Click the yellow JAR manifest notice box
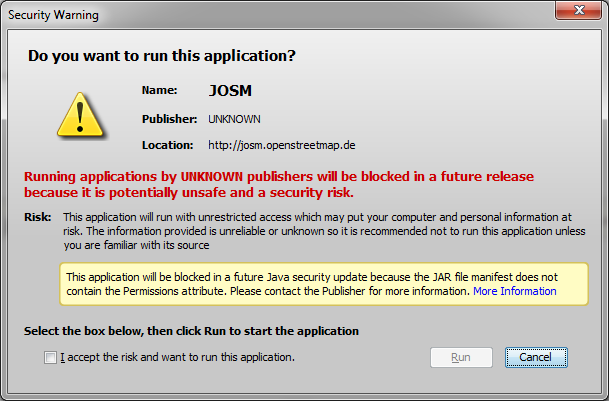Image resolution: width=609 pixels, height=401 pixels. pyautogui.click(x=324, y=284)
